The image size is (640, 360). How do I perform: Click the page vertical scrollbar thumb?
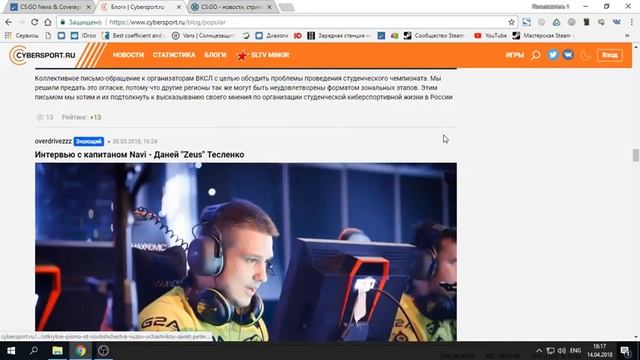coord(636,156)
